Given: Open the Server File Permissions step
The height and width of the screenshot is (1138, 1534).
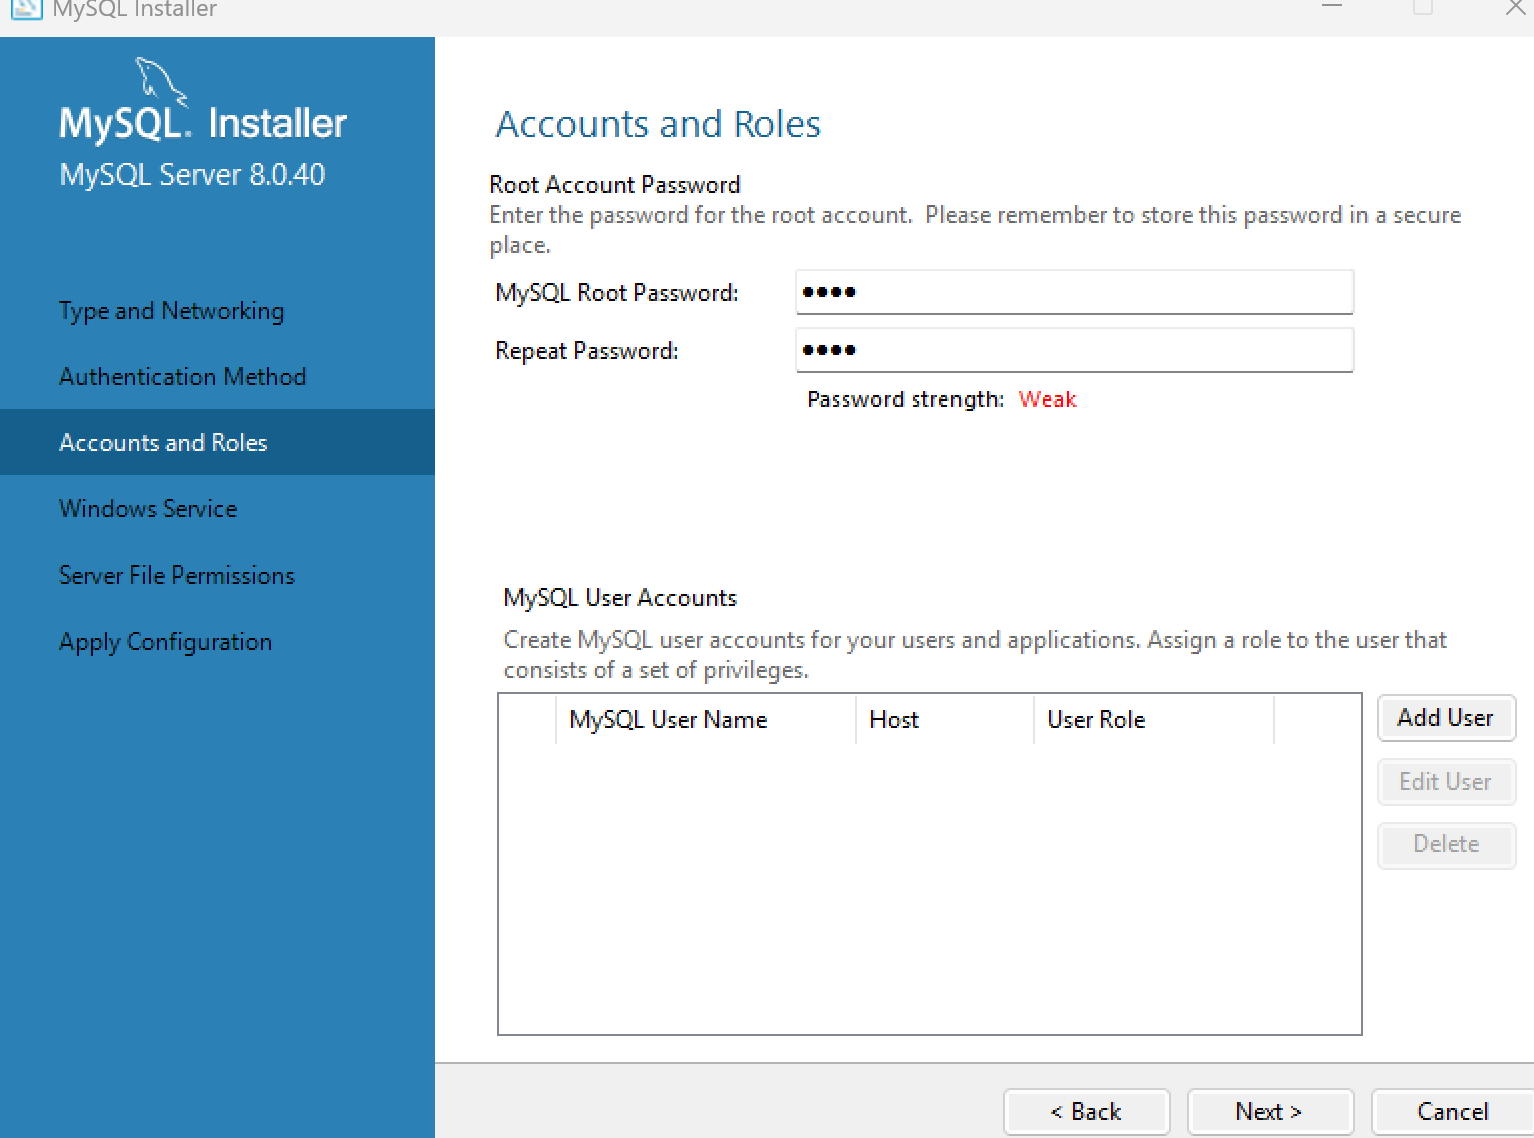Looking at the screenshot, I should pyautogui.click(x=177, y=575).
